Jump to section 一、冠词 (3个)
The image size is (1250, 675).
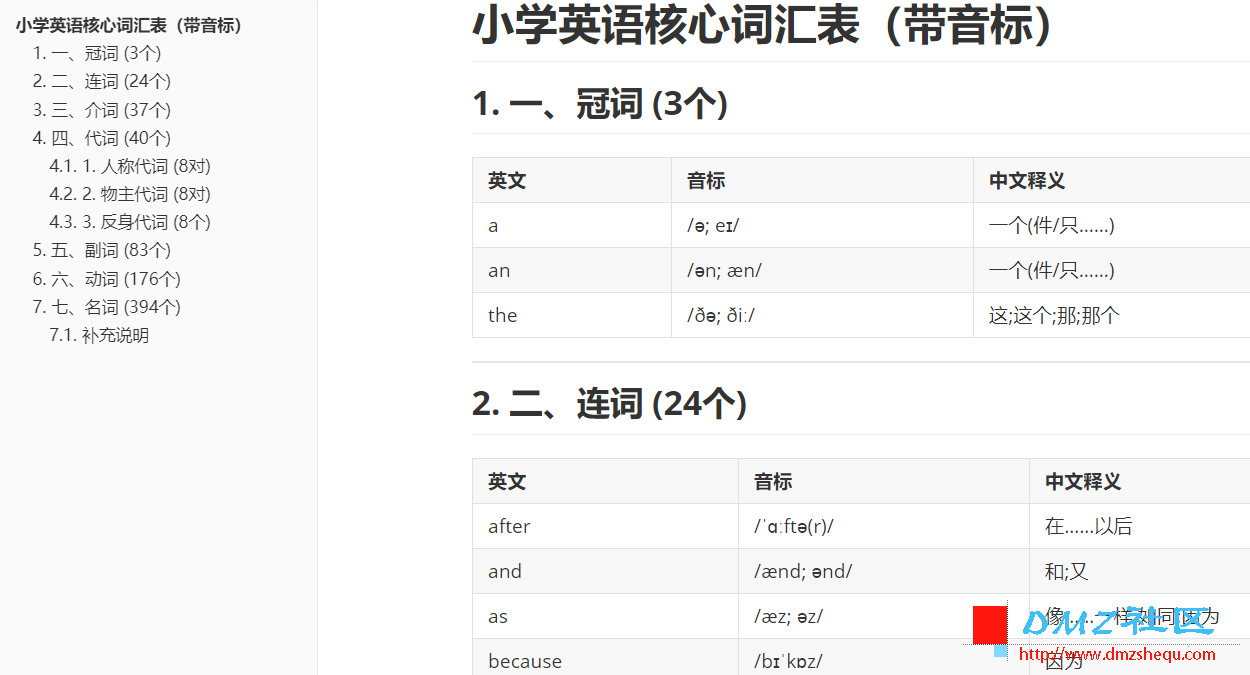coord(96,53)
